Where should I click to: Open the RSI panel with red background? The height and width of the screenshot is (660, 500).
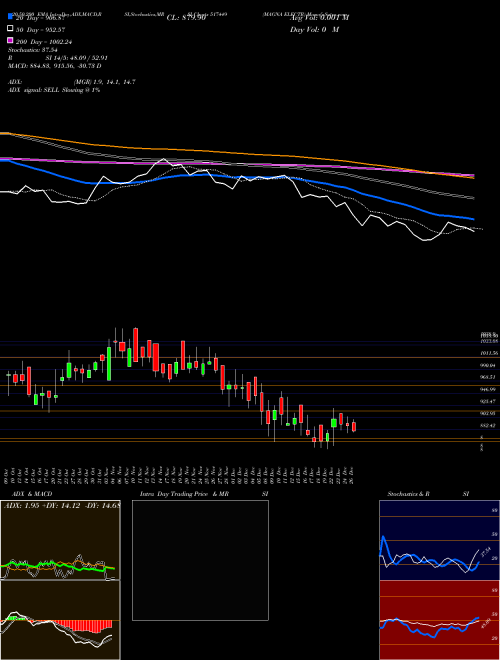pyautogui.click(x=439, y=620)
